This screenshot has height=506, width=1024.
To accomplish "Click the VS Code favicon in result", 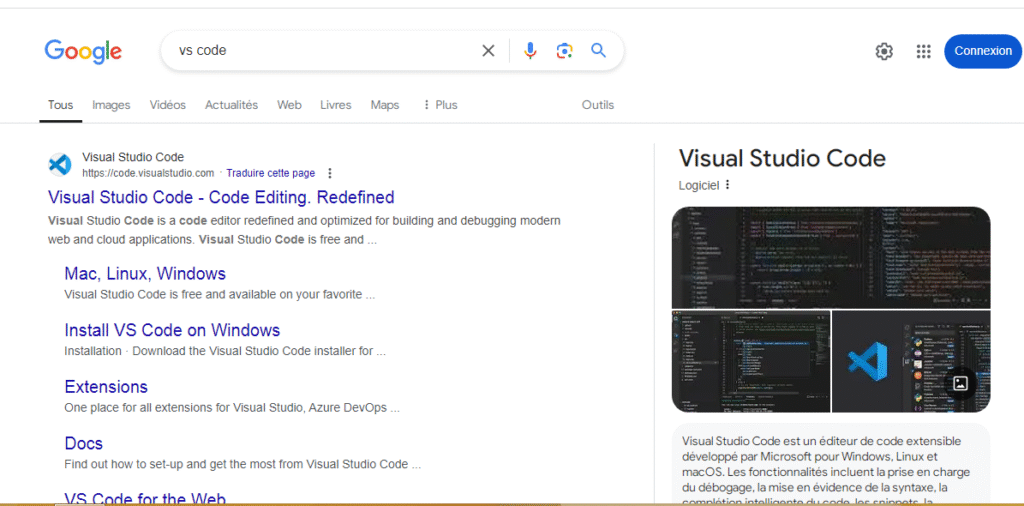I will (x=60, y=165).
